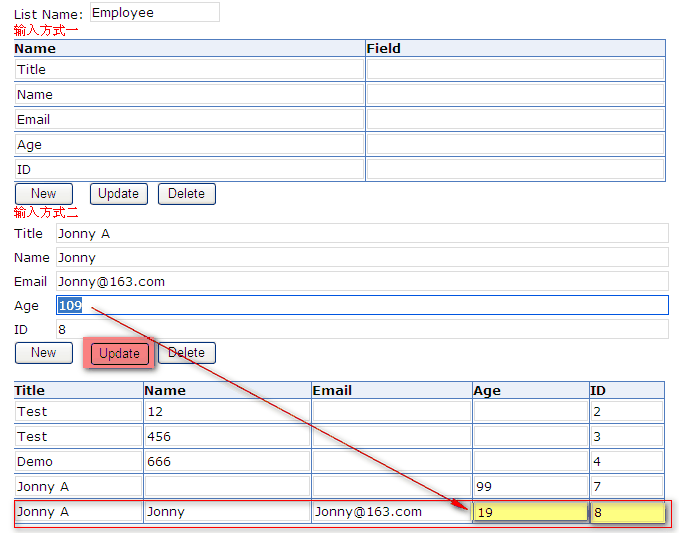Select the yellow ID cell showing 8
Viewport: 679px width, 533px height.
628,512
